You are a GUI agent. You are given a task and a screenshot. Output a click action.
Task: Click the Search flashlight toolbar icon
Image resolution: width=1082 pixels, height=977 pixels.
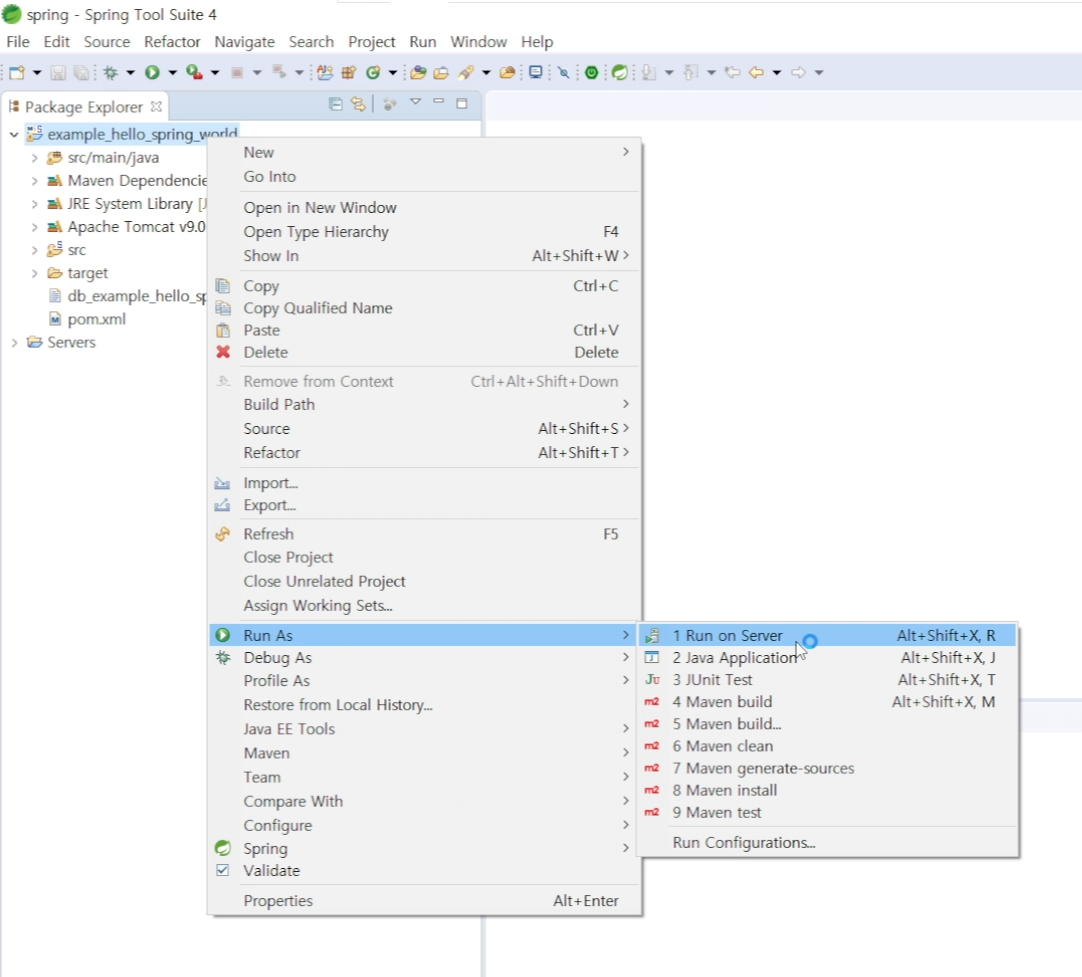tap(466, 72)
